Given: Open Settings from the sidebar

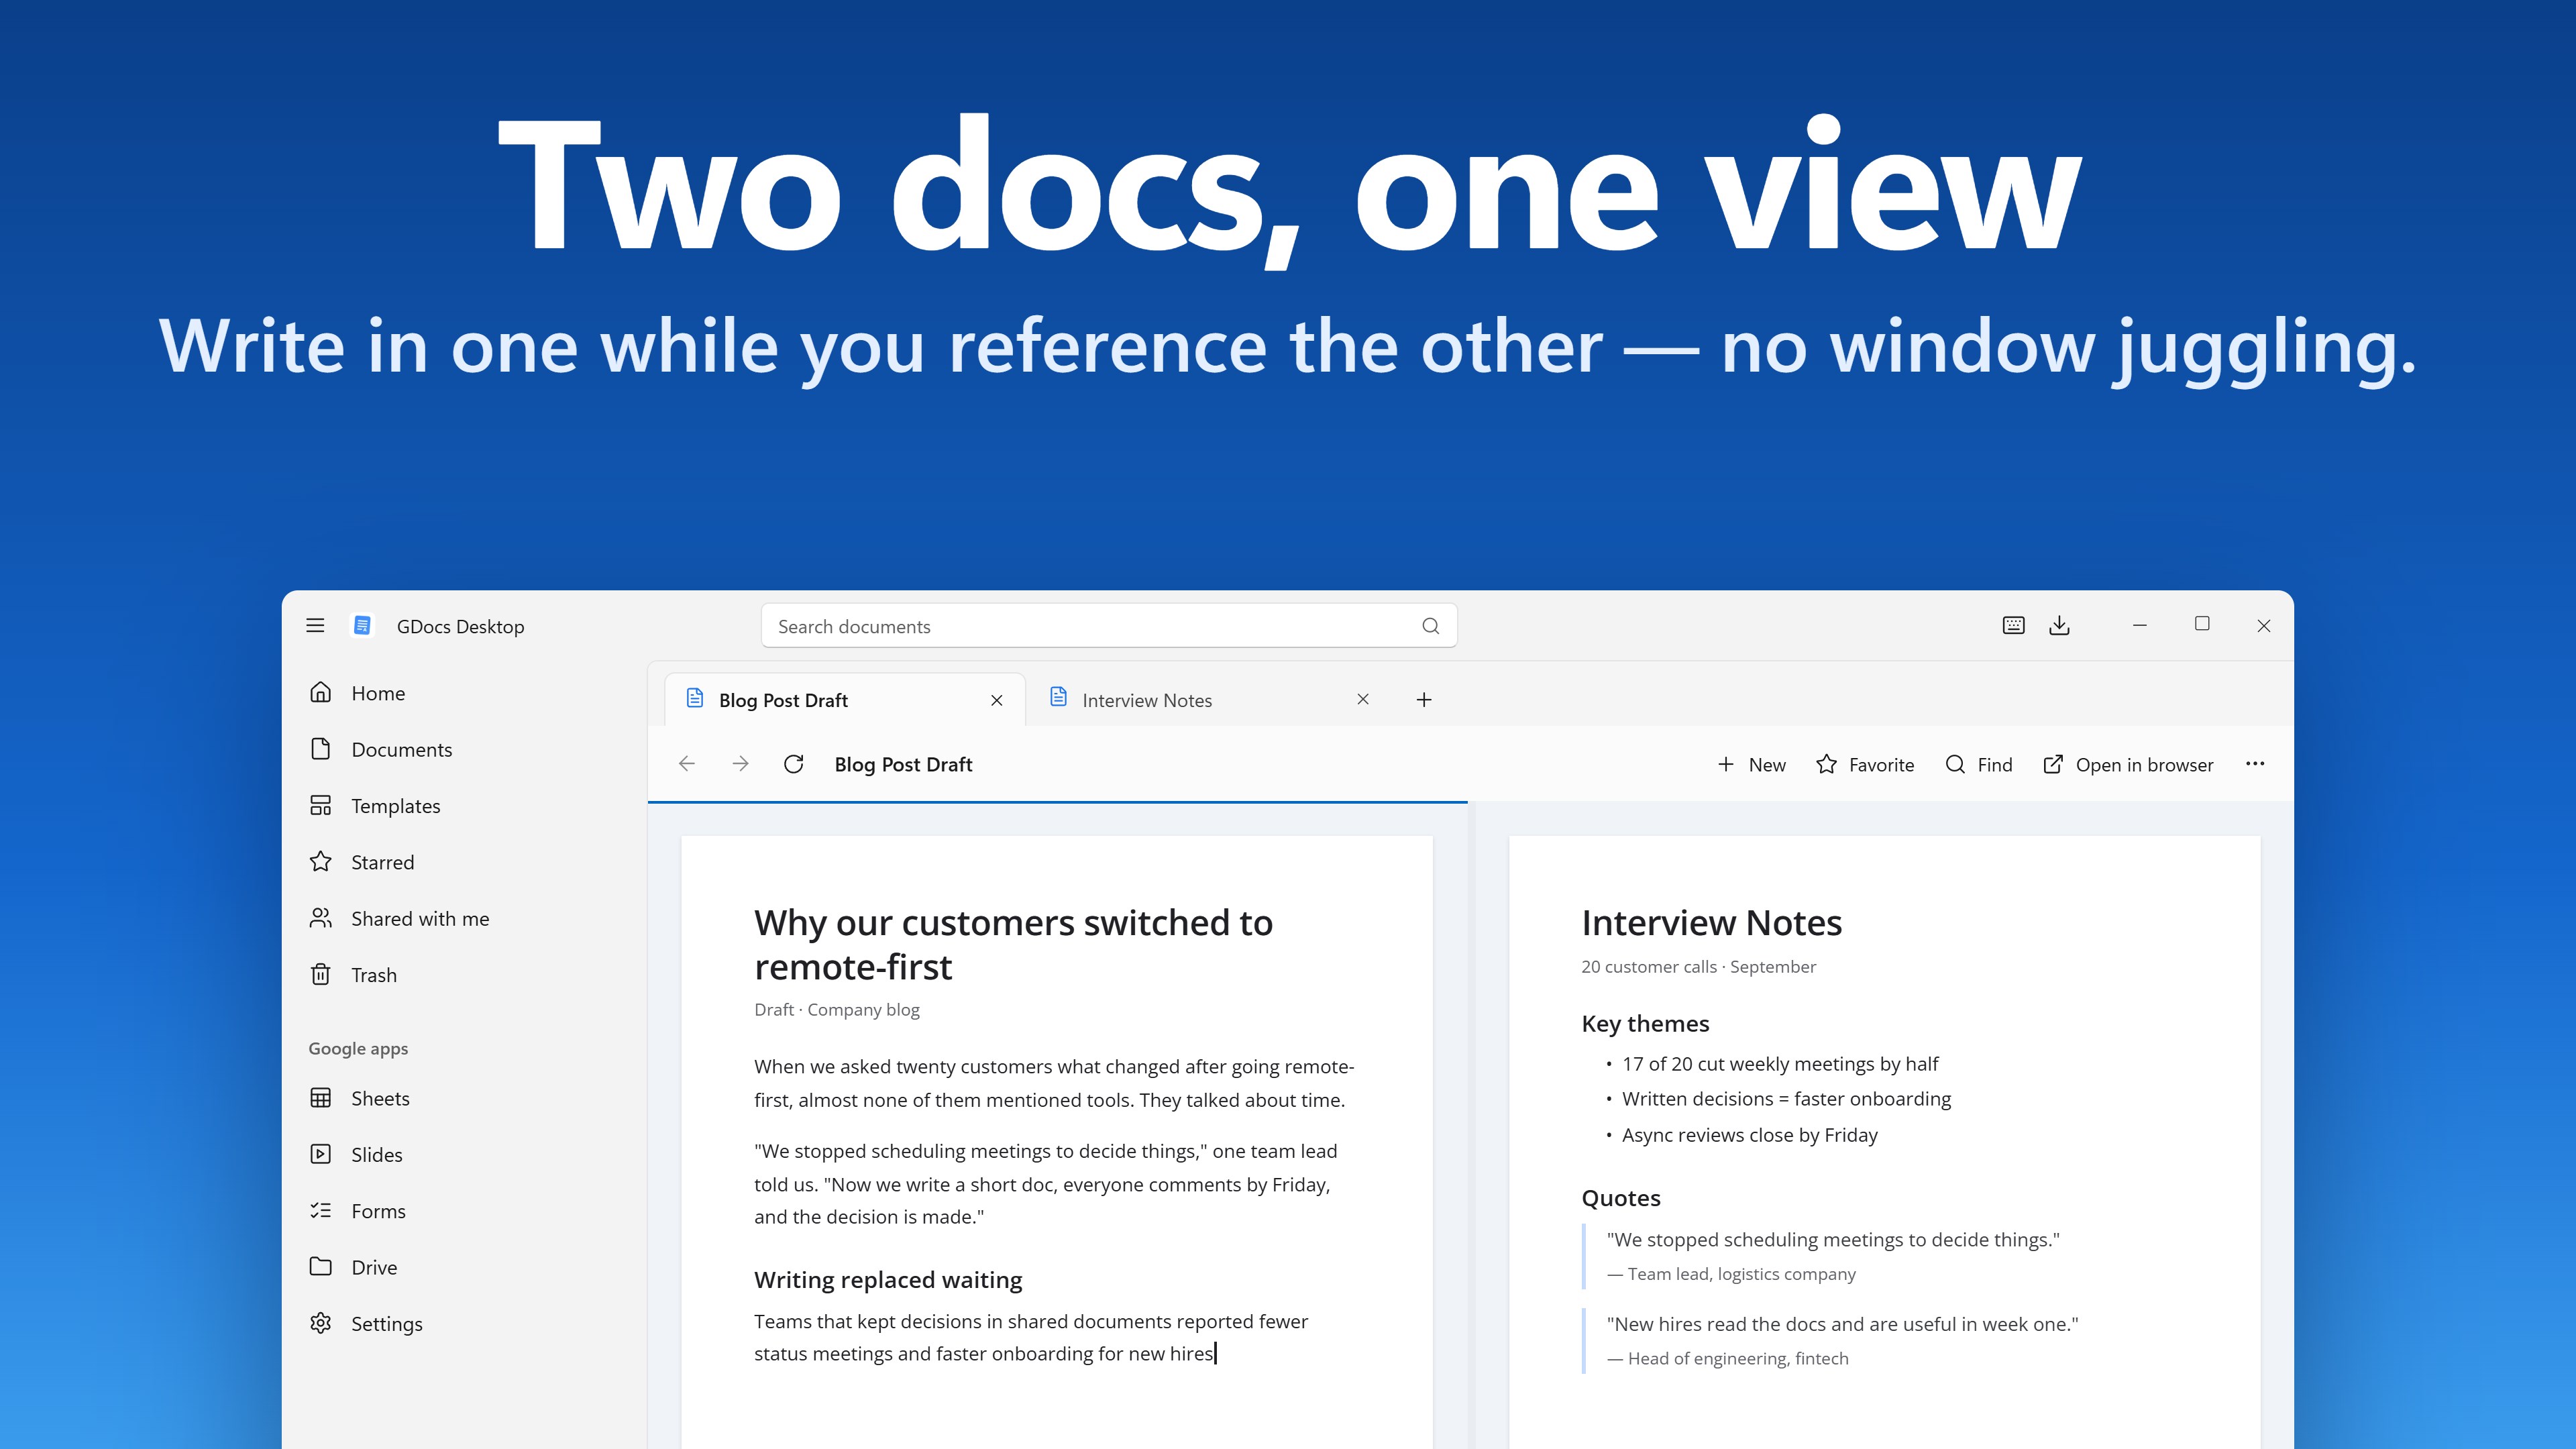Looking at the screenshot, I should [465, 1323].
